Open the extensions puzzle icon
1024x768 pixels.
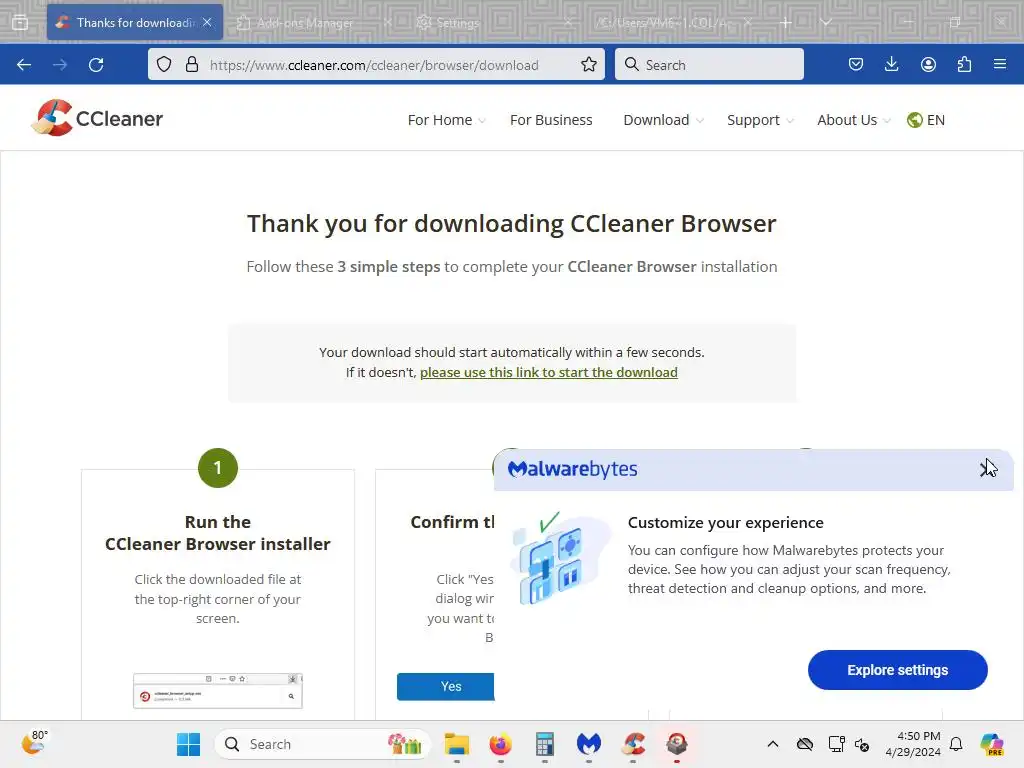tap(964, 64)
